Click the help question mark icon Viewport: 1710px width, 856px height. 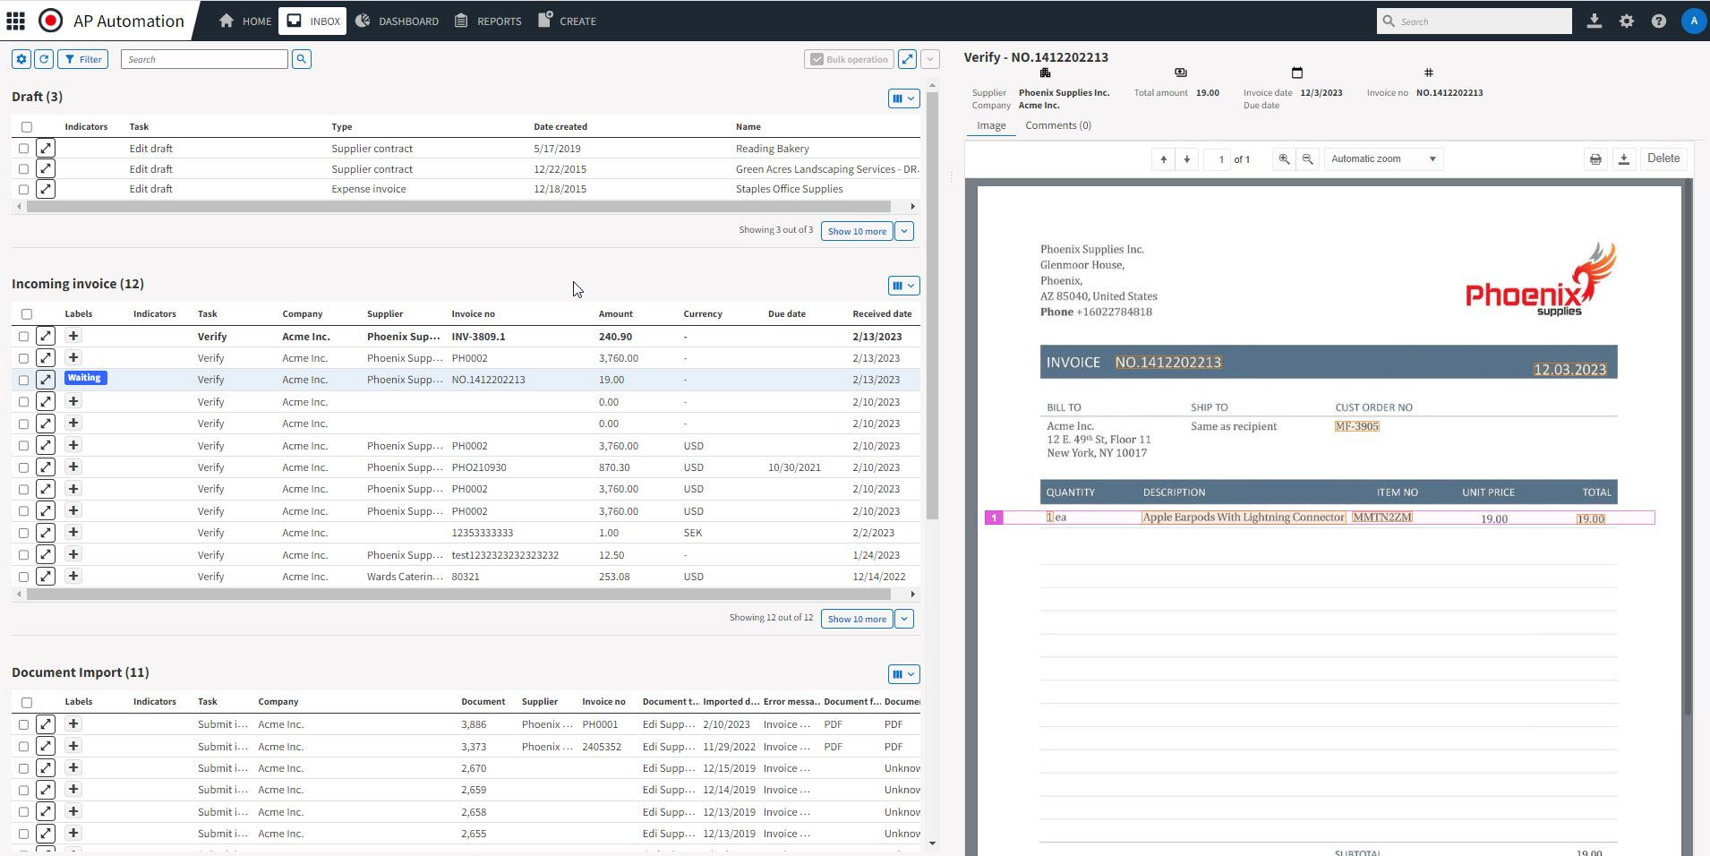(1658, 21)
